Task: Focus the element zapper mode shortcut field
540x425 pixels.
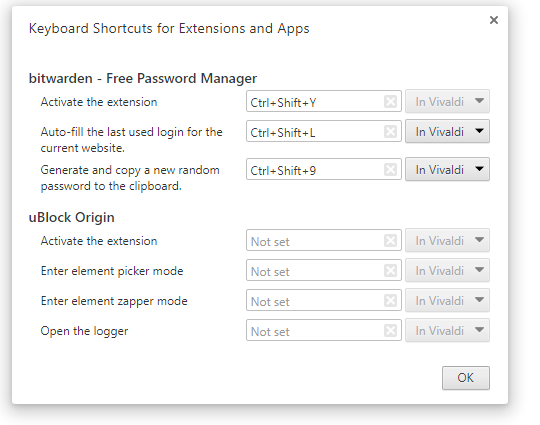Action: 324,300
